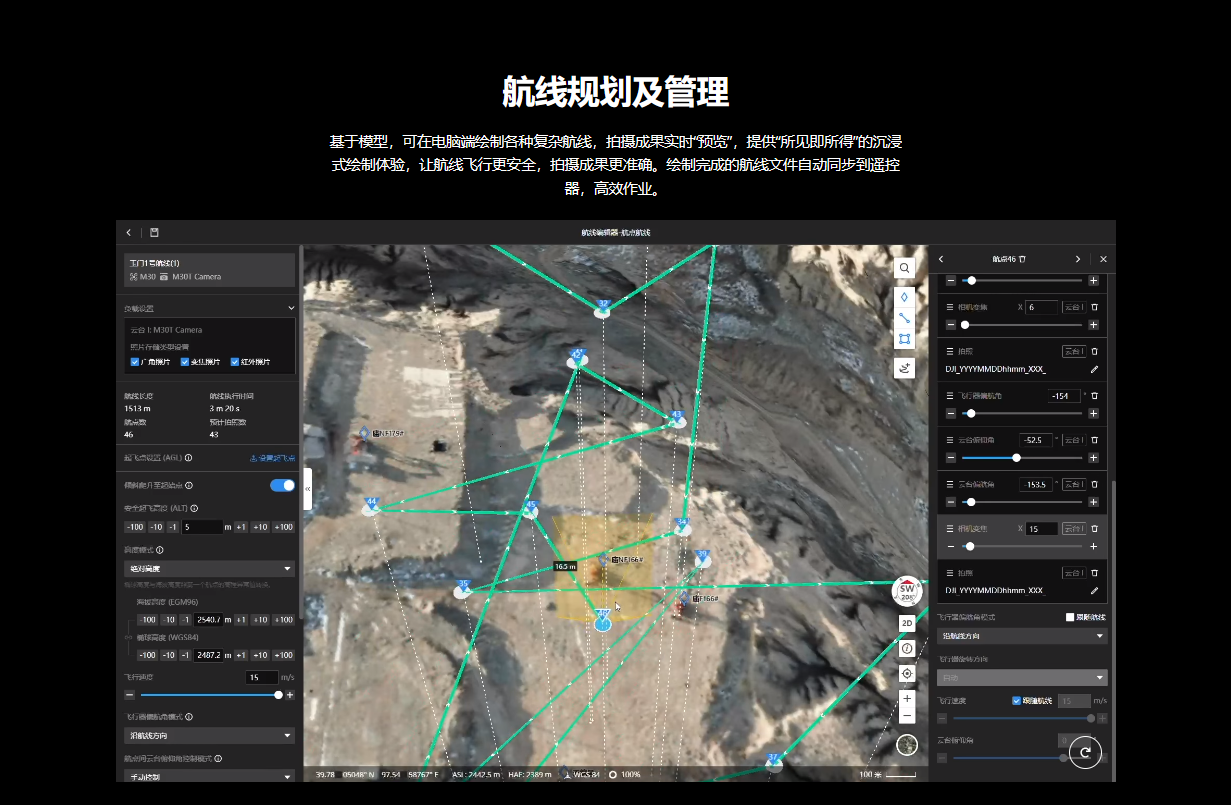Click the yaw angle input showing -154
This screenshot has height=805, width=1231.
(x=1065, y=396)
